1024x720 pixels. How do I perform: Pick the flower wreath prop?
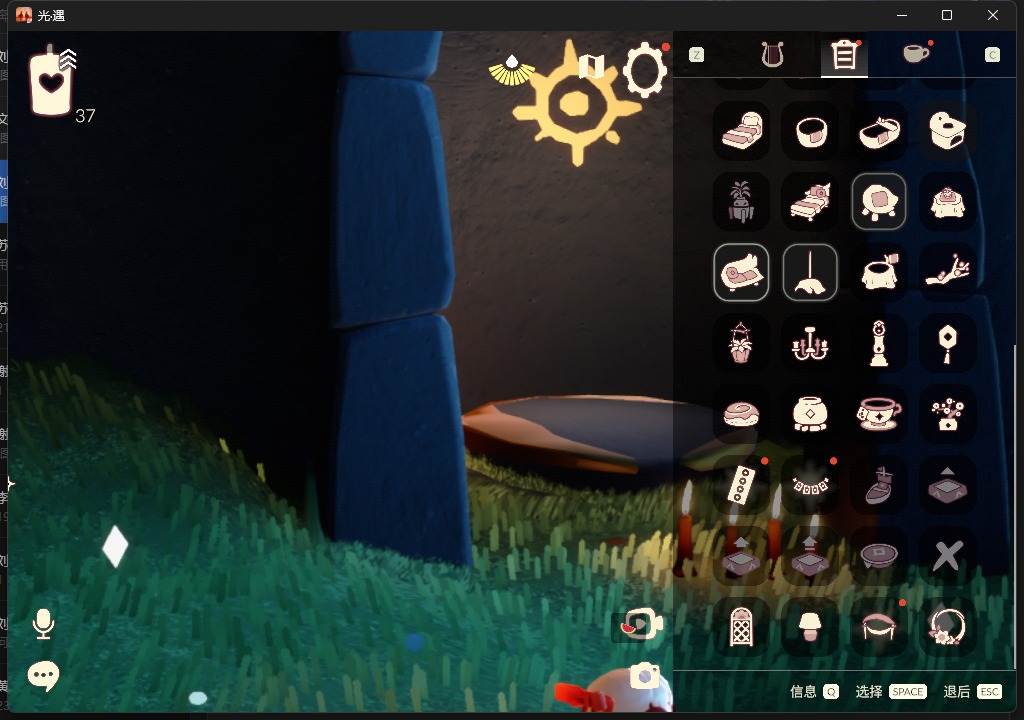click(947, 627)
